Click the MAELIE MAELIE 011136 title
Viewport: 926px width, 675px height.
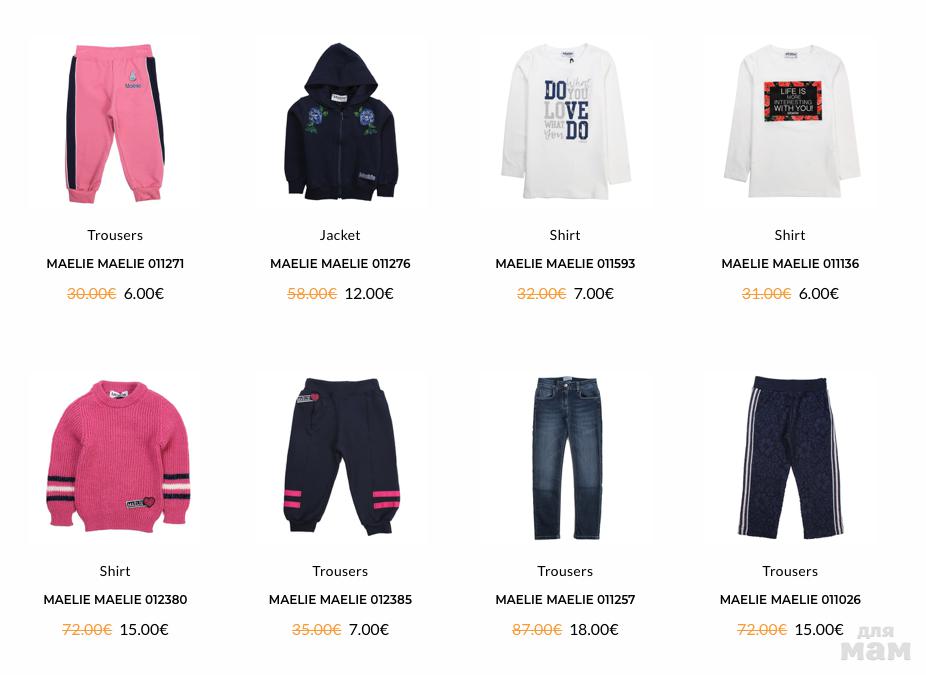coord(790,263)
